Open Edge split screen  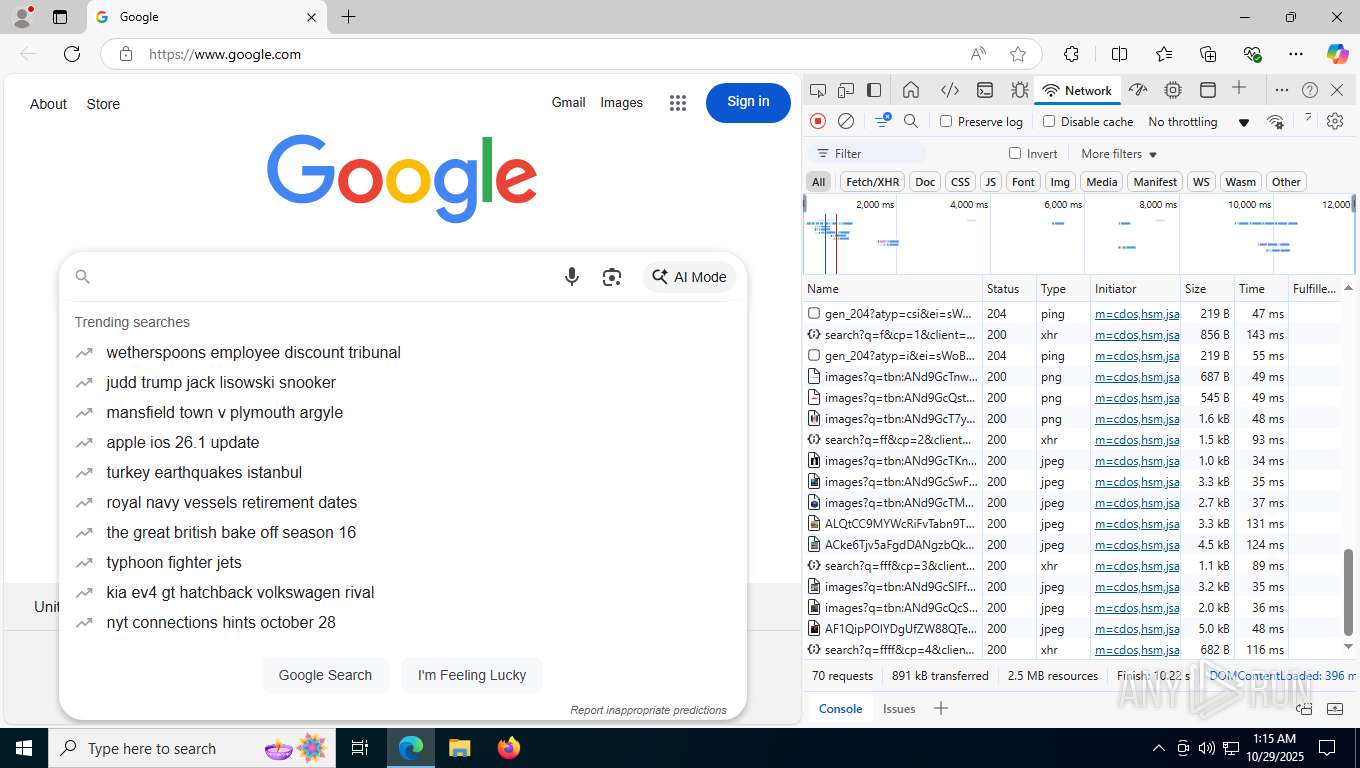tap(1120, 54)
